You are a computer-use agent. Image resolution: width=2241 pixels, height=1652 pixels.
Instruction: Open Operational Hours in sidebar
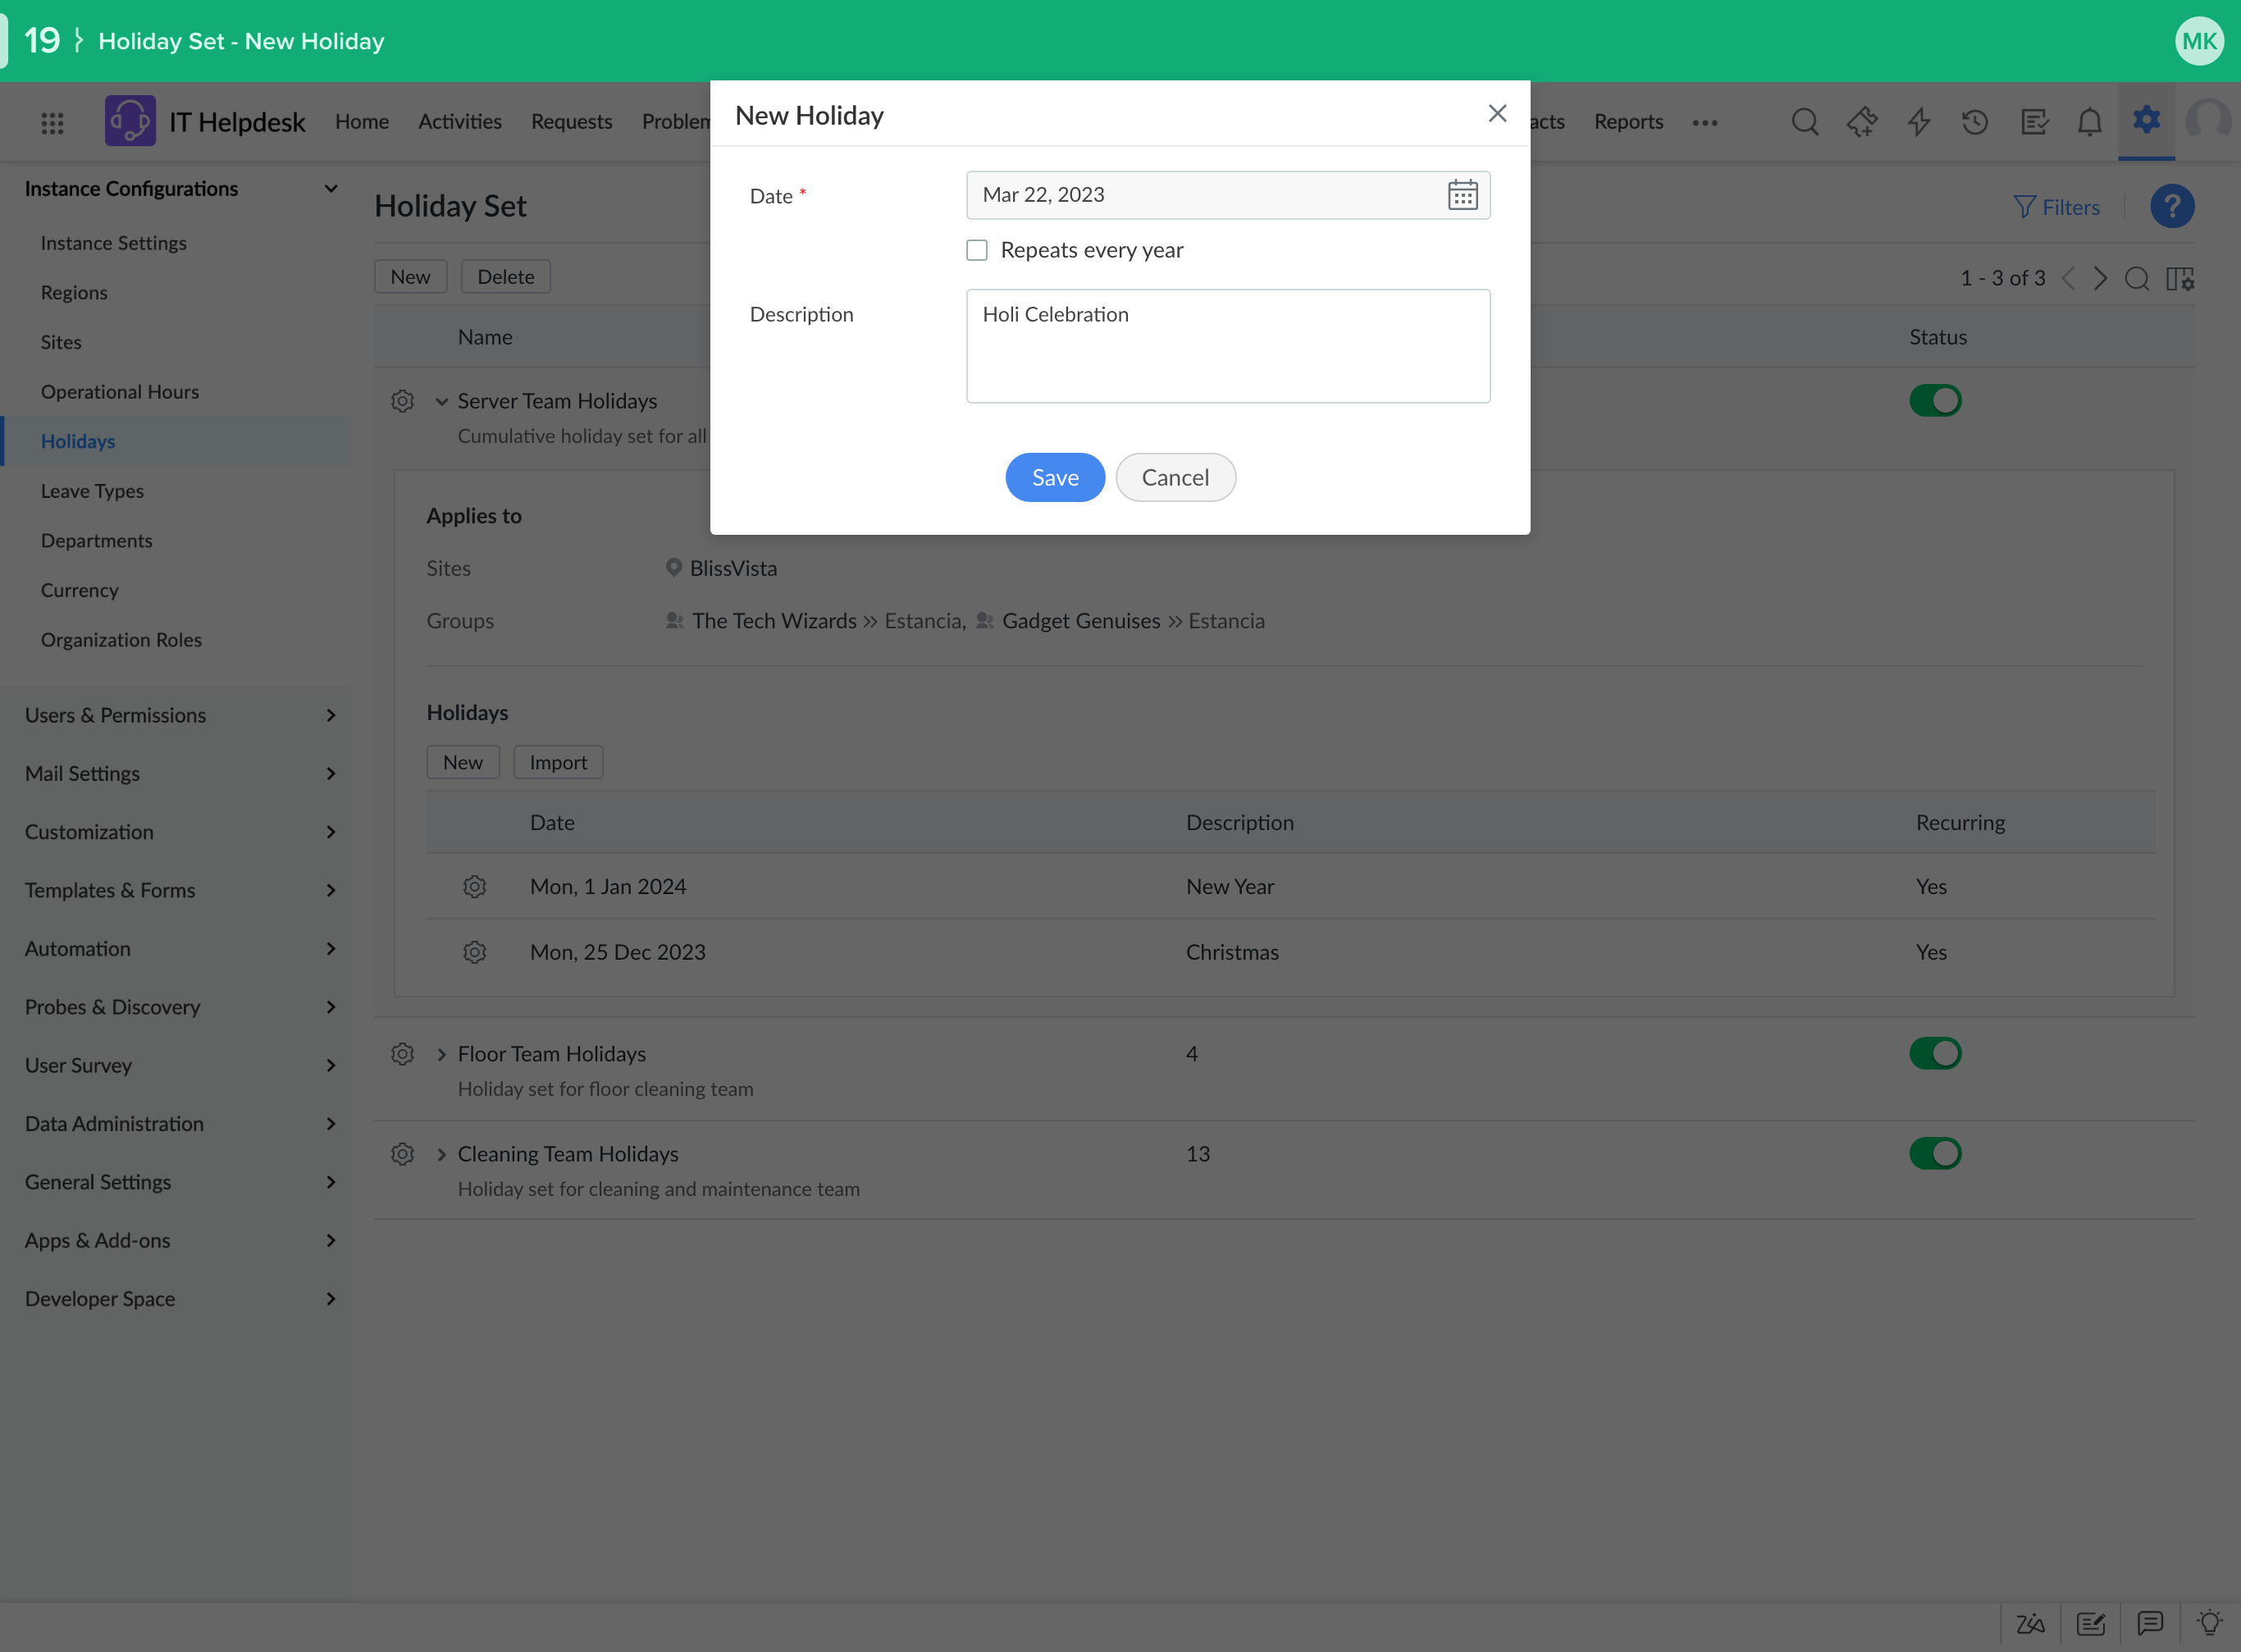(x=120, y=392)
